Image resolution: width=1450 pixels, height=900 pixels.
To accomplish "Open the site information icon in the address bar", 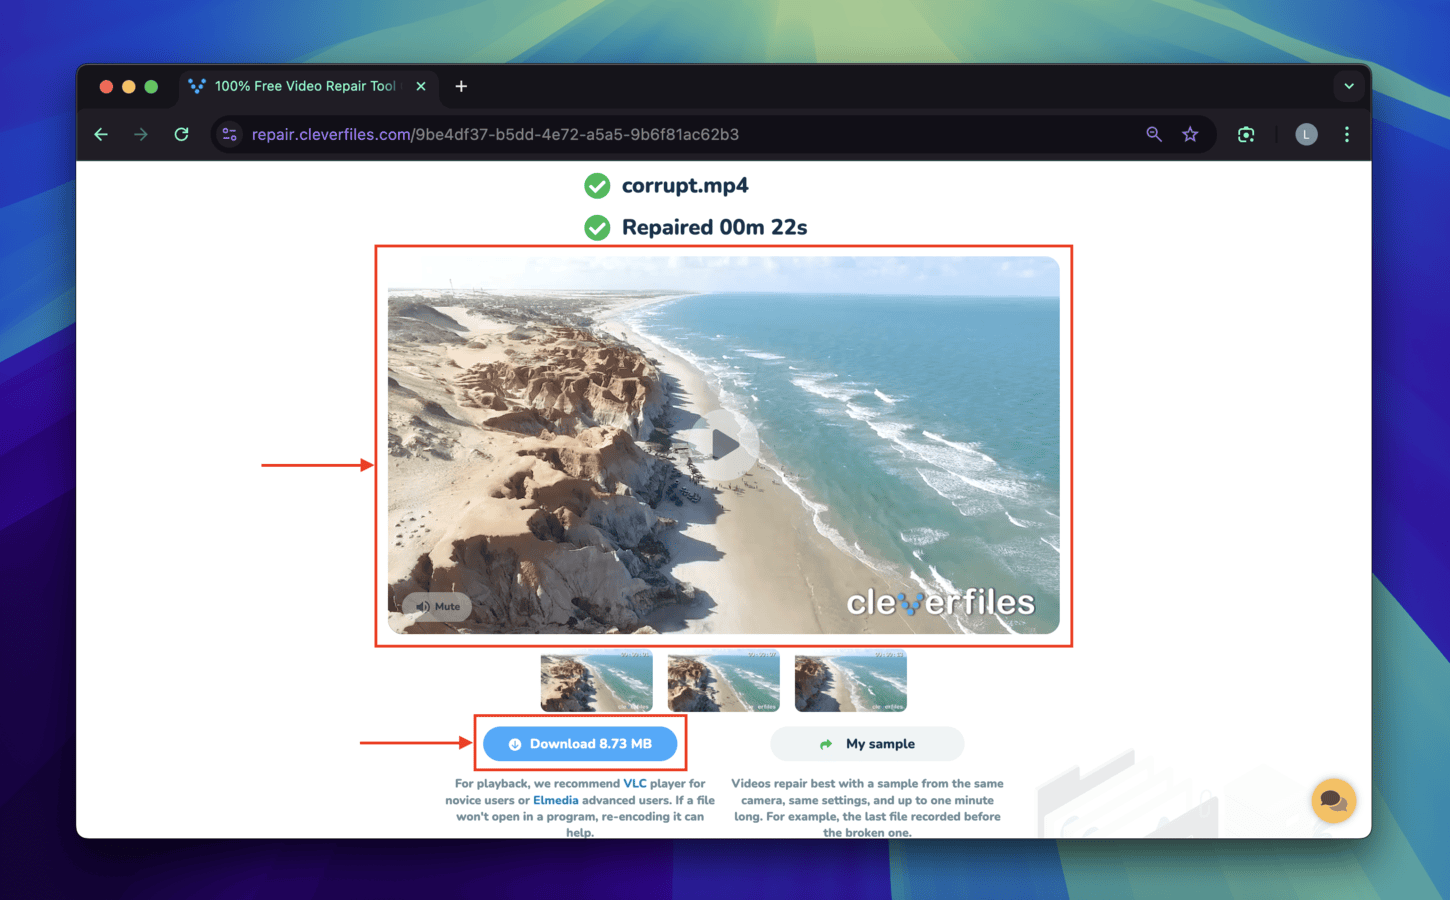I will (229, 134).
